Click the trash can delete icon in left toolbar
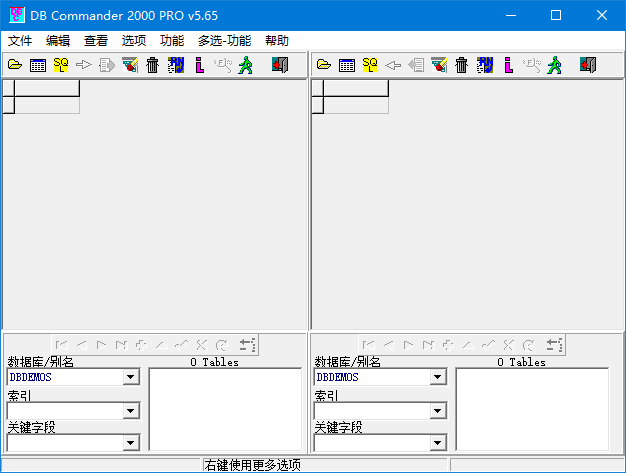Viewport: 626px width, 473px height. [153, 65]
